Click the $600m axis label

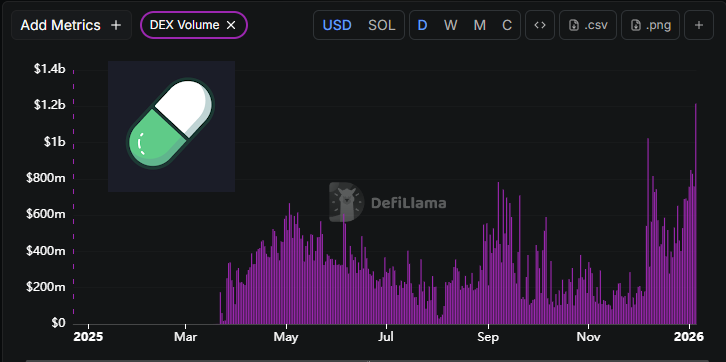pyautogui.click(x=46, y=214)
